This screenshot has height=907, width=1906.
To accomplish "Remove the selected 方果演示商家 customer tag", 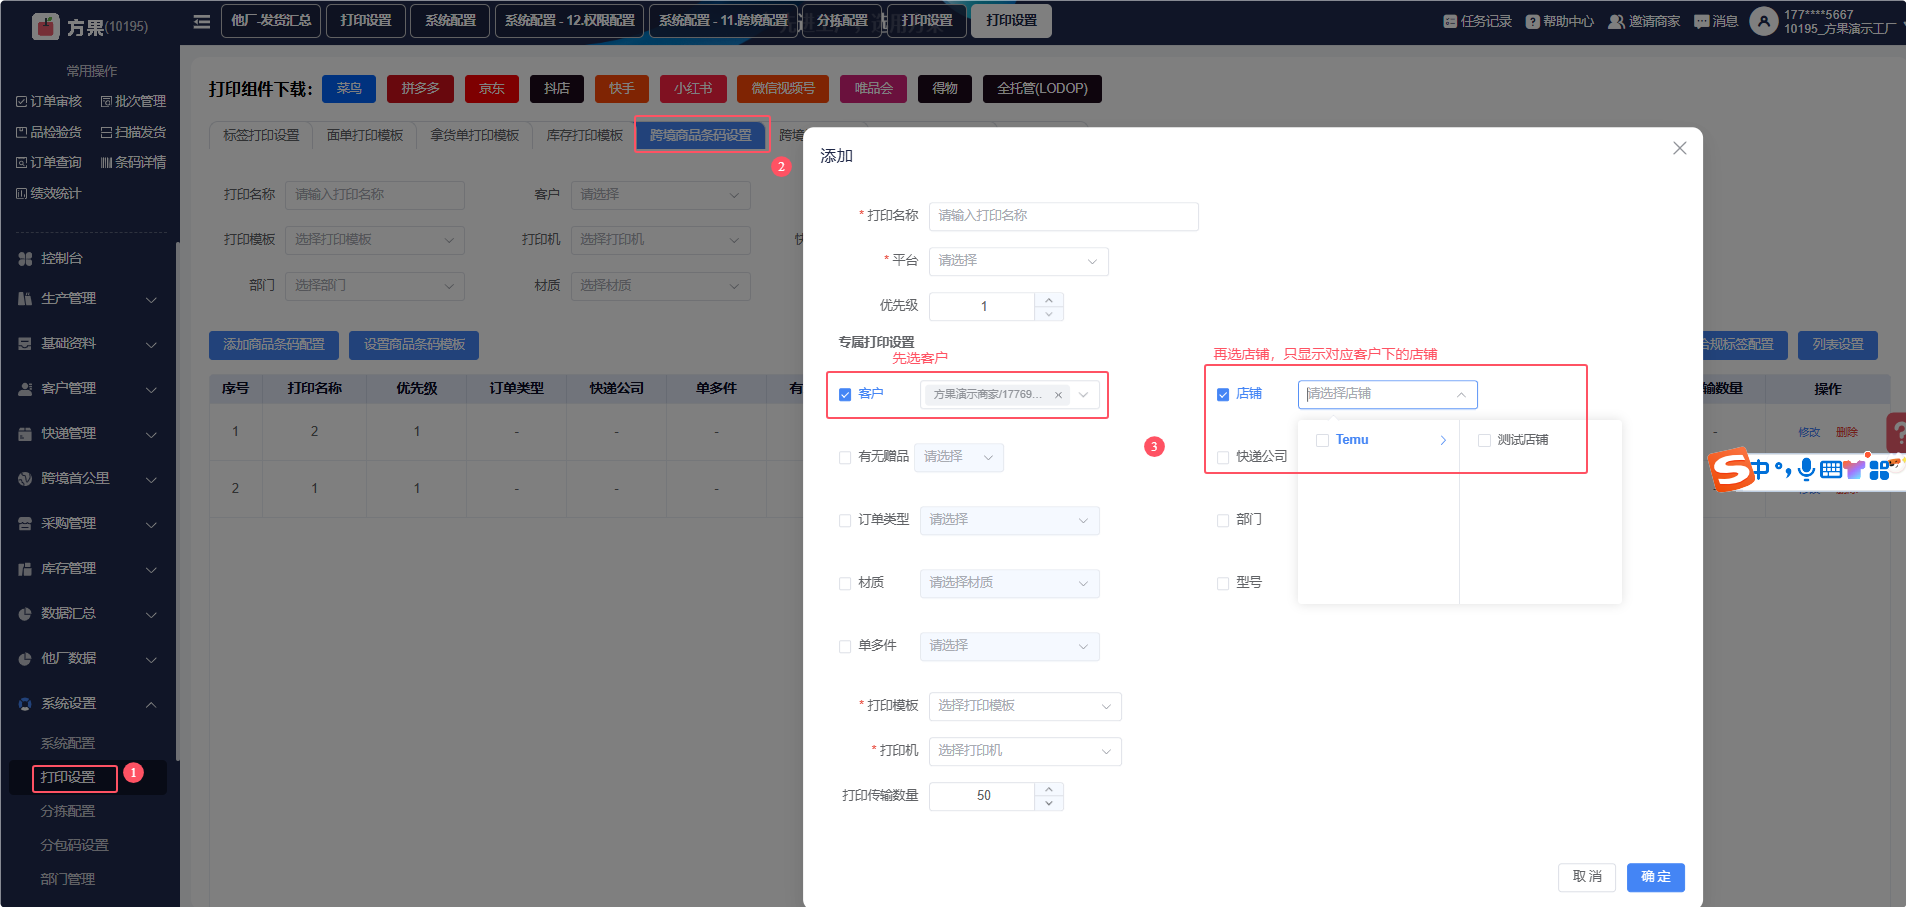I will (x=1058, y=395).
